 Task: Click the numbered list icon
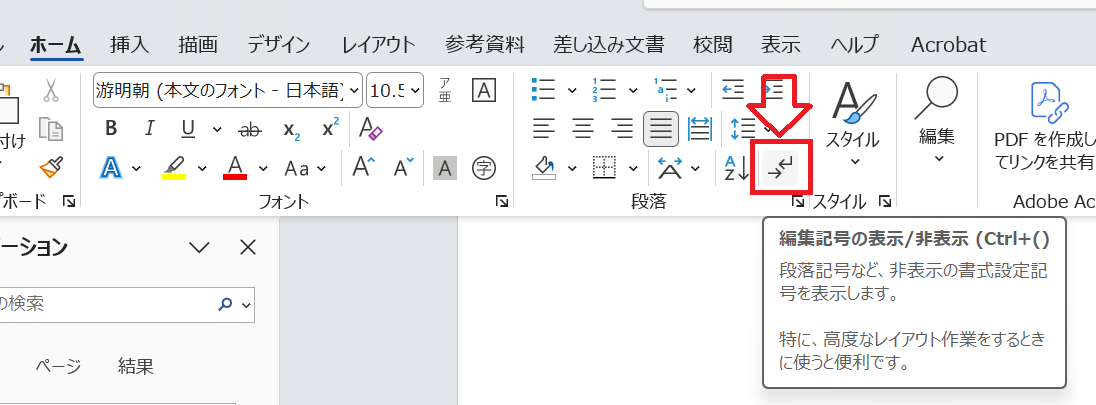tap(603, 90)
